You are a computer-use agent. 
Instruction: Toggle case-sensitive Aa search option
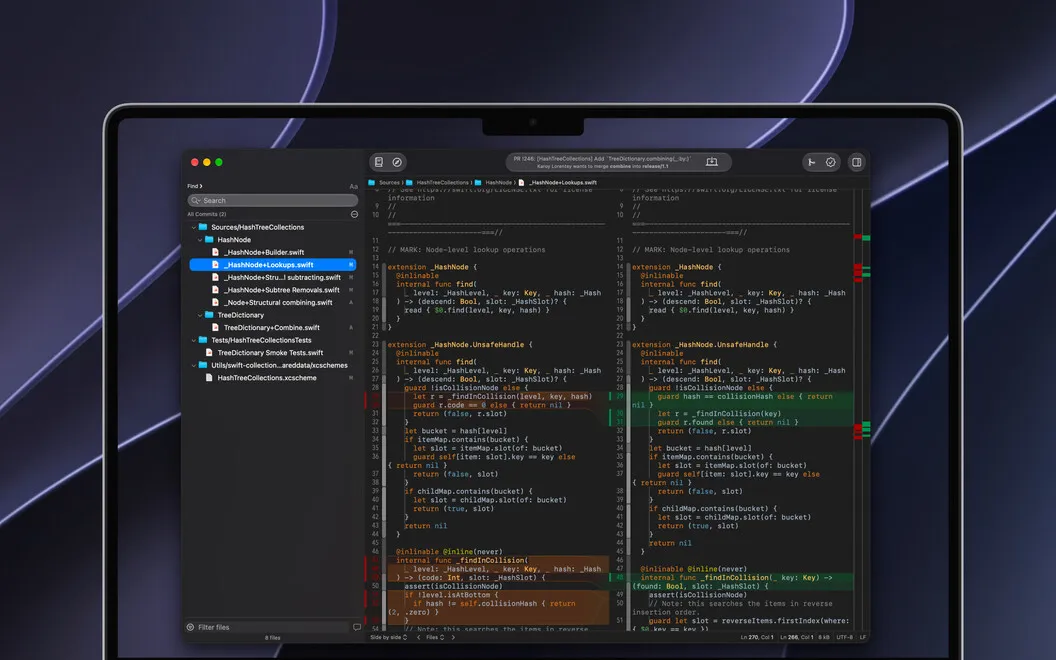(354, 187)
